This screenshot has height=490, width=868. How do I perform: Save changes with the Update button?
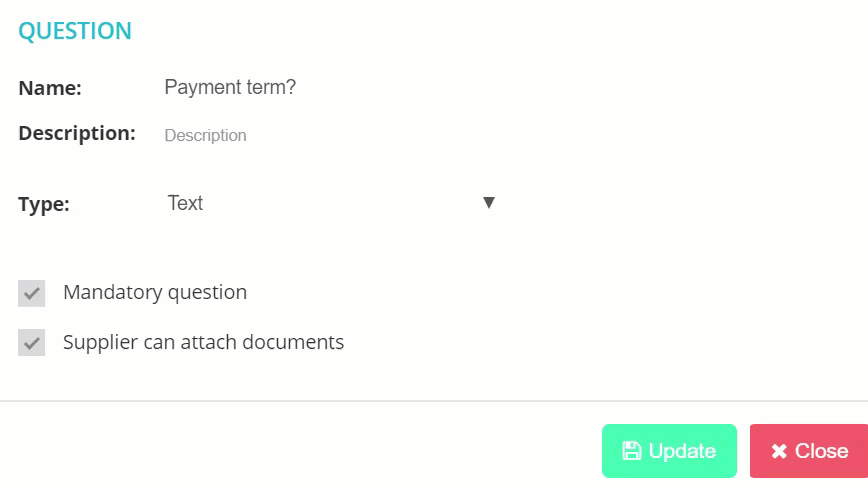tap(669, 451)
